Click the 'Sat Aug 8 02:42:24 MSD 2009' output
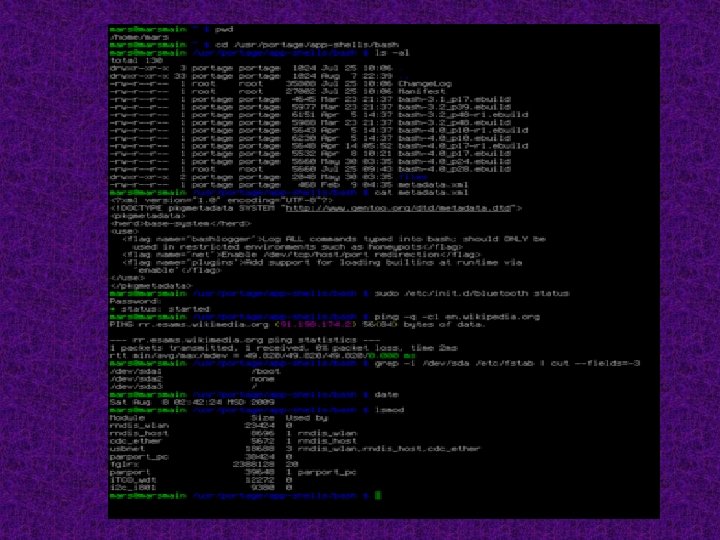This screenshot has width=720, height=540. [x=192, y=403]
